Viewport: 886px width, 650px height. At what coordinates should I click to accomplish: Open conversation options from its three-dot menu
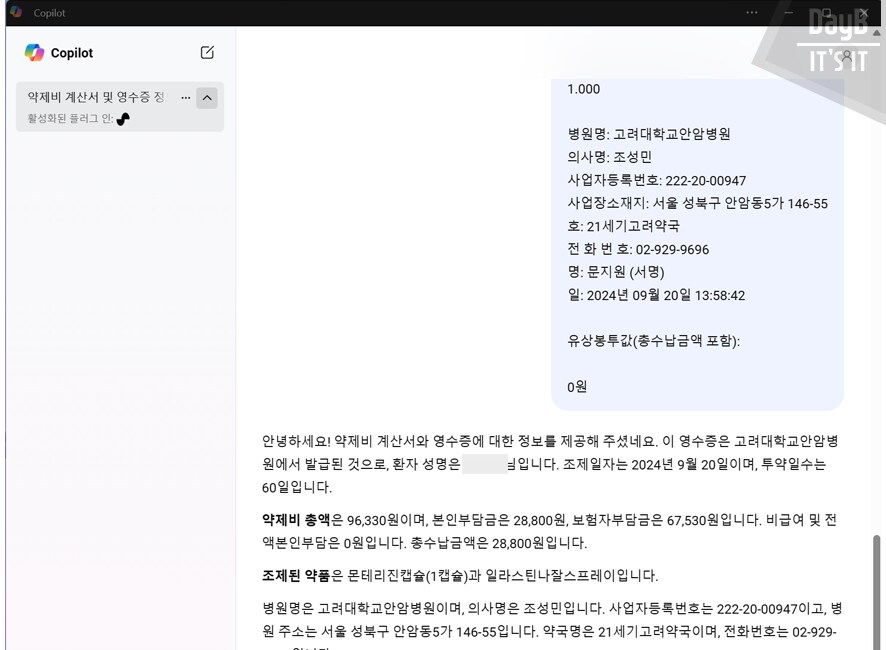(x=185, y=98)
